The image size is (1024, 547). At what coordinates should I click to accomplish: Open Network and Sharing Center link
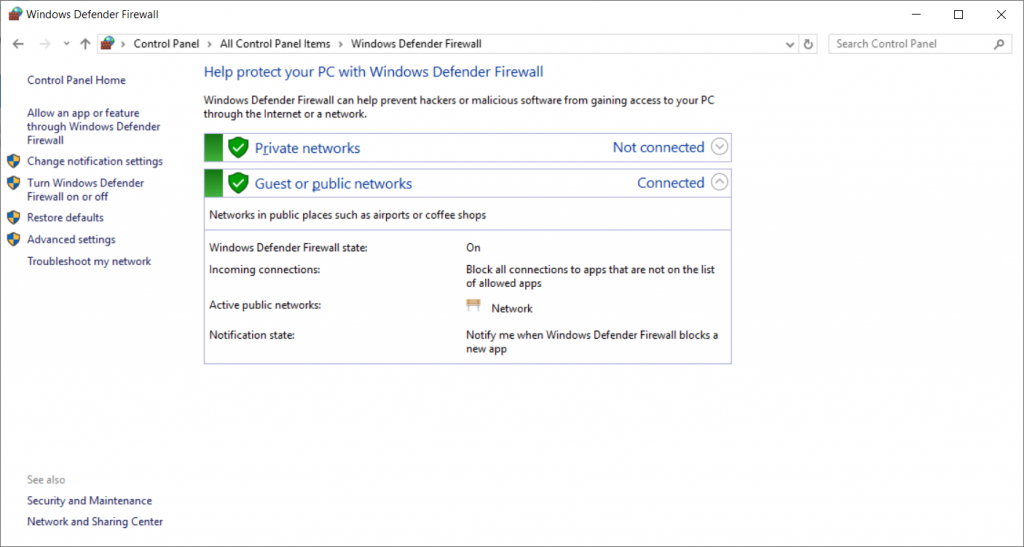[x=95, y=522]
